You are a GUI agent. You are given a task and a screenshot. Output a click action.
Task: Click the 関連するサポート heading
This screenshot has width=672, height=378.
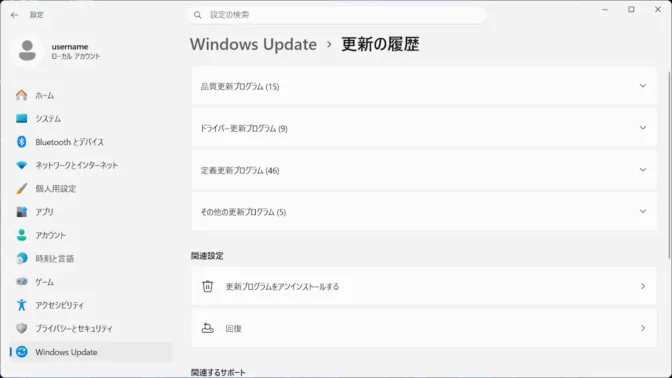click(x=218, y=372)
